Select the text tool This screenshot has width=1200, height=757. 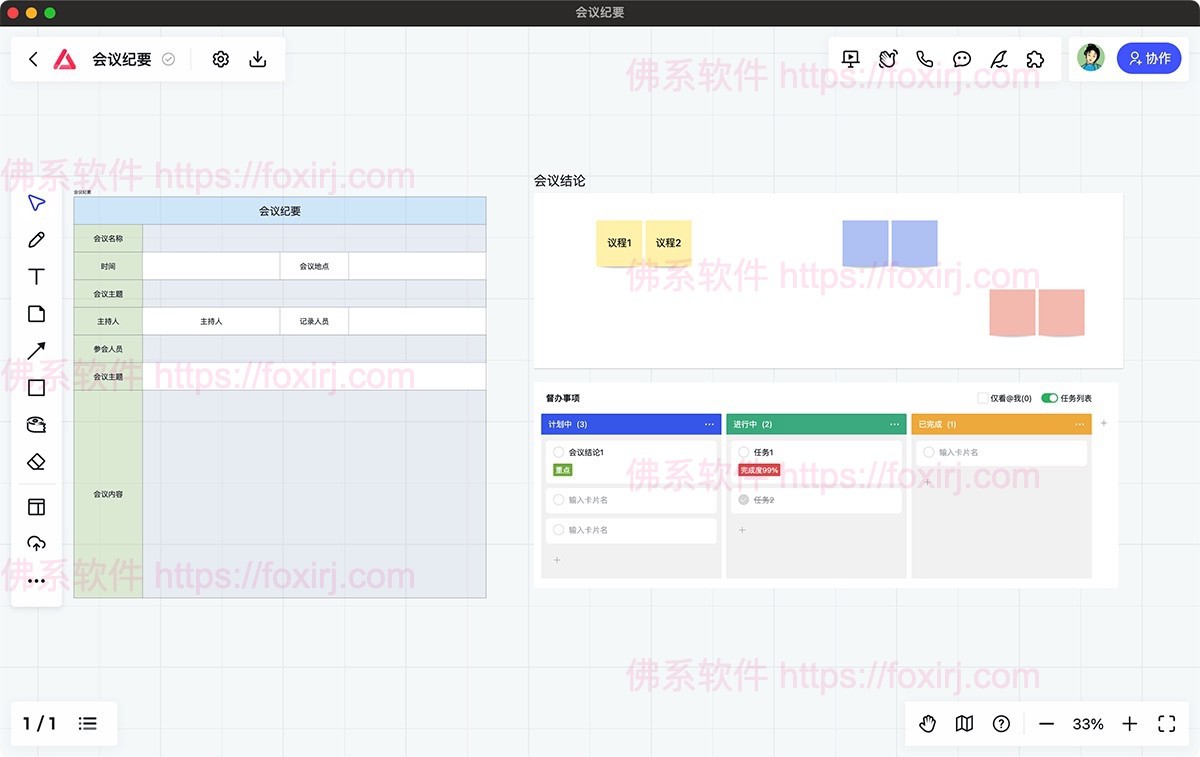[36, 276]
